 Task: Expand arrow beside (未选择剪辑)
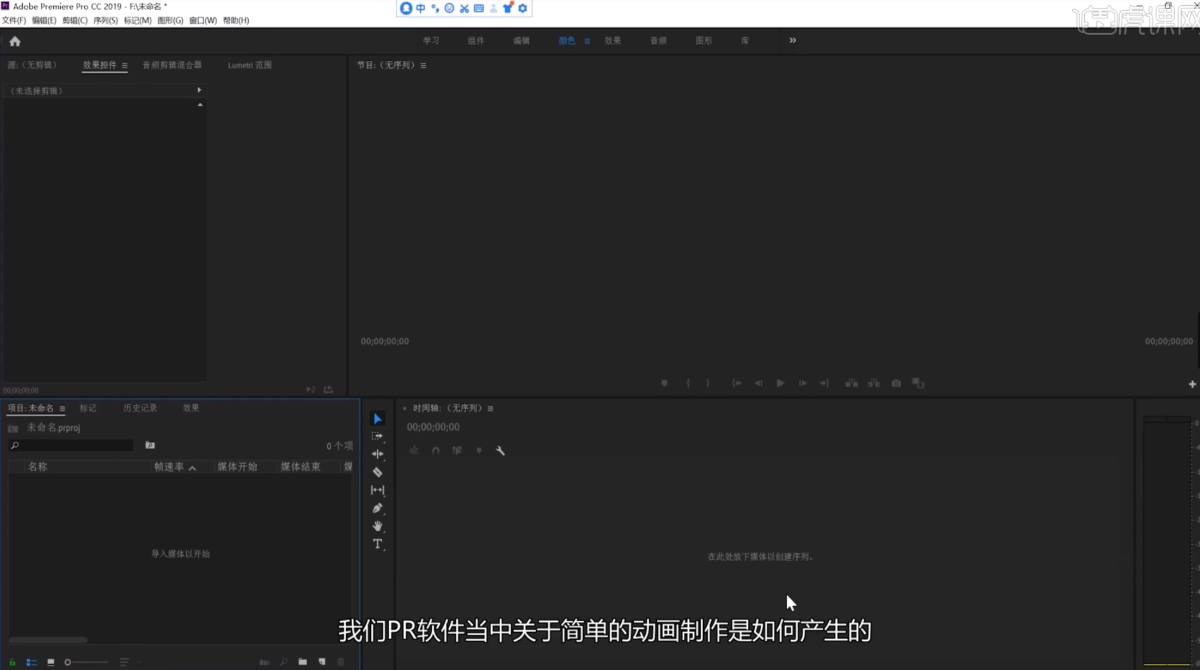199,91
